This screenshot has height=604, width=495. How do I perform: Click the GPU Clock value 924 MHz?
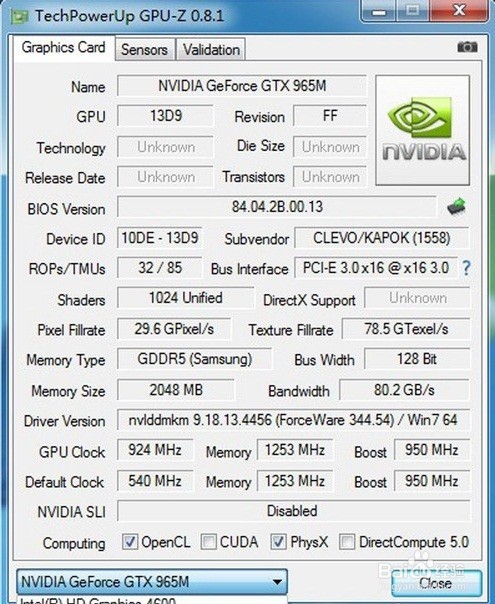pos(155,450)
